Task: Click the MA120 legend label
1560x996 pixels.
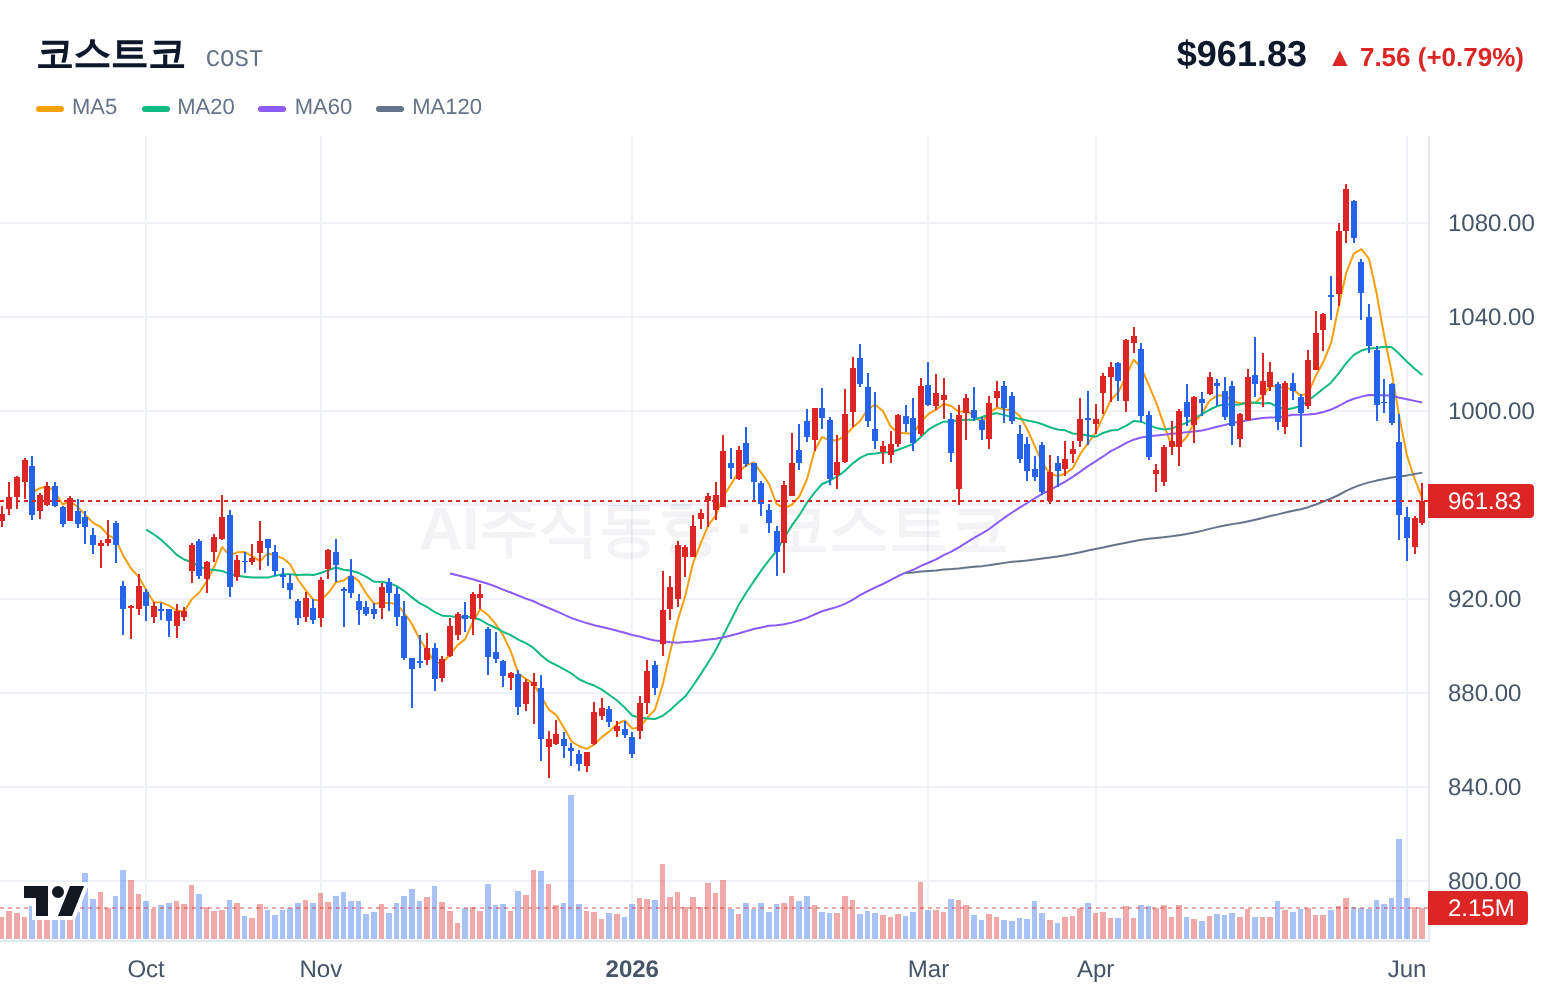Action: click(447, 107)
